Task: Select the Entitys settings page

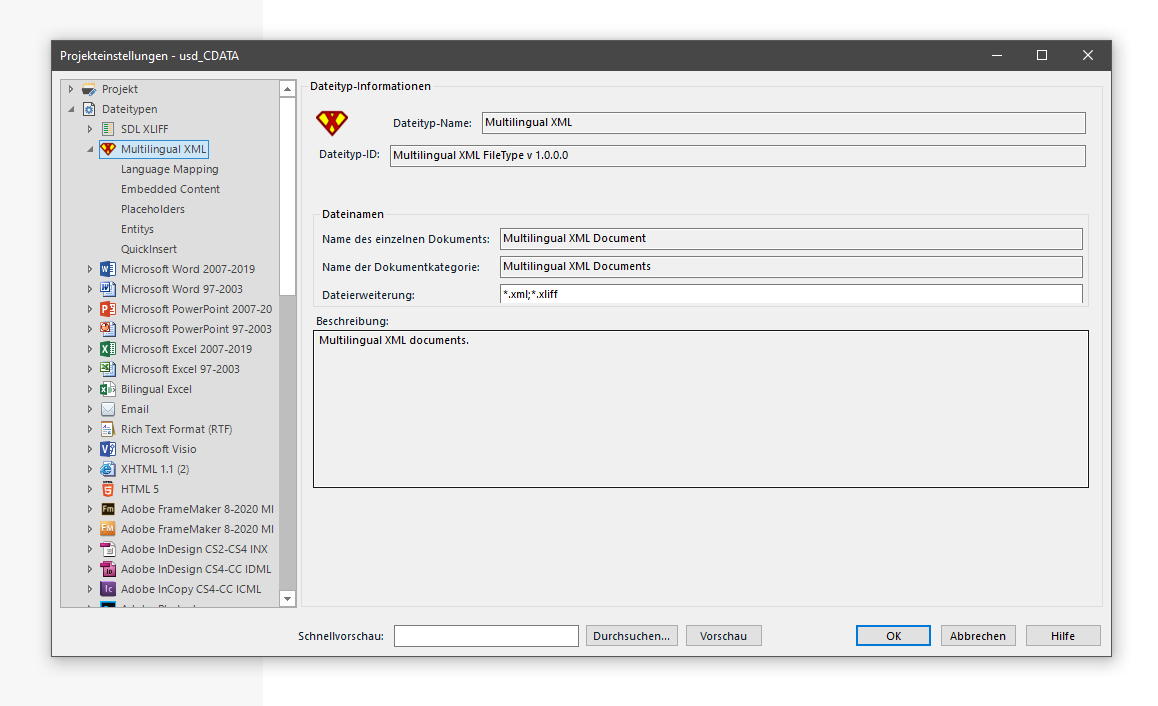Action: point(137,229)
